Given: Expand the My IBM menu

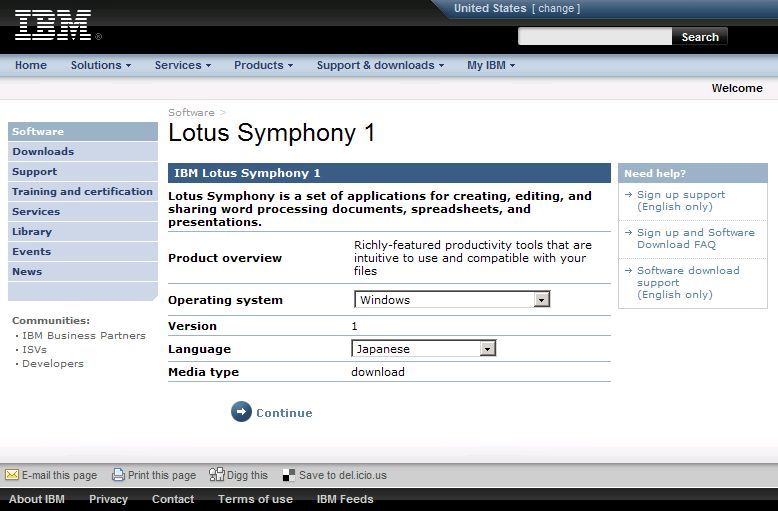Looking at the screenshot, I should tap(491, 65).
